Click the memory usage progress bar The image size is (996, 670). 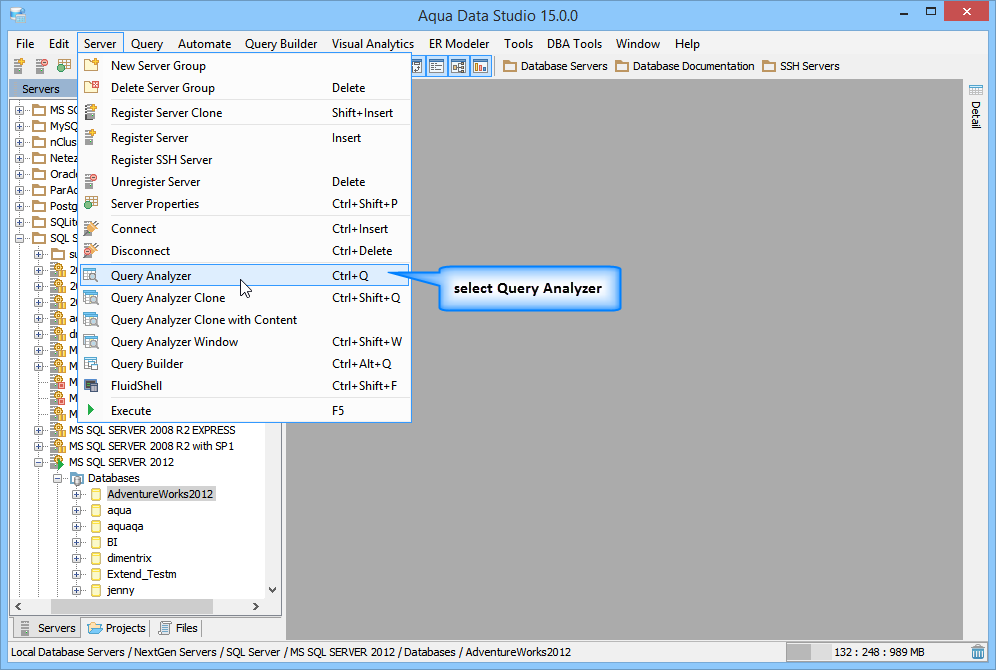(808, 652)
